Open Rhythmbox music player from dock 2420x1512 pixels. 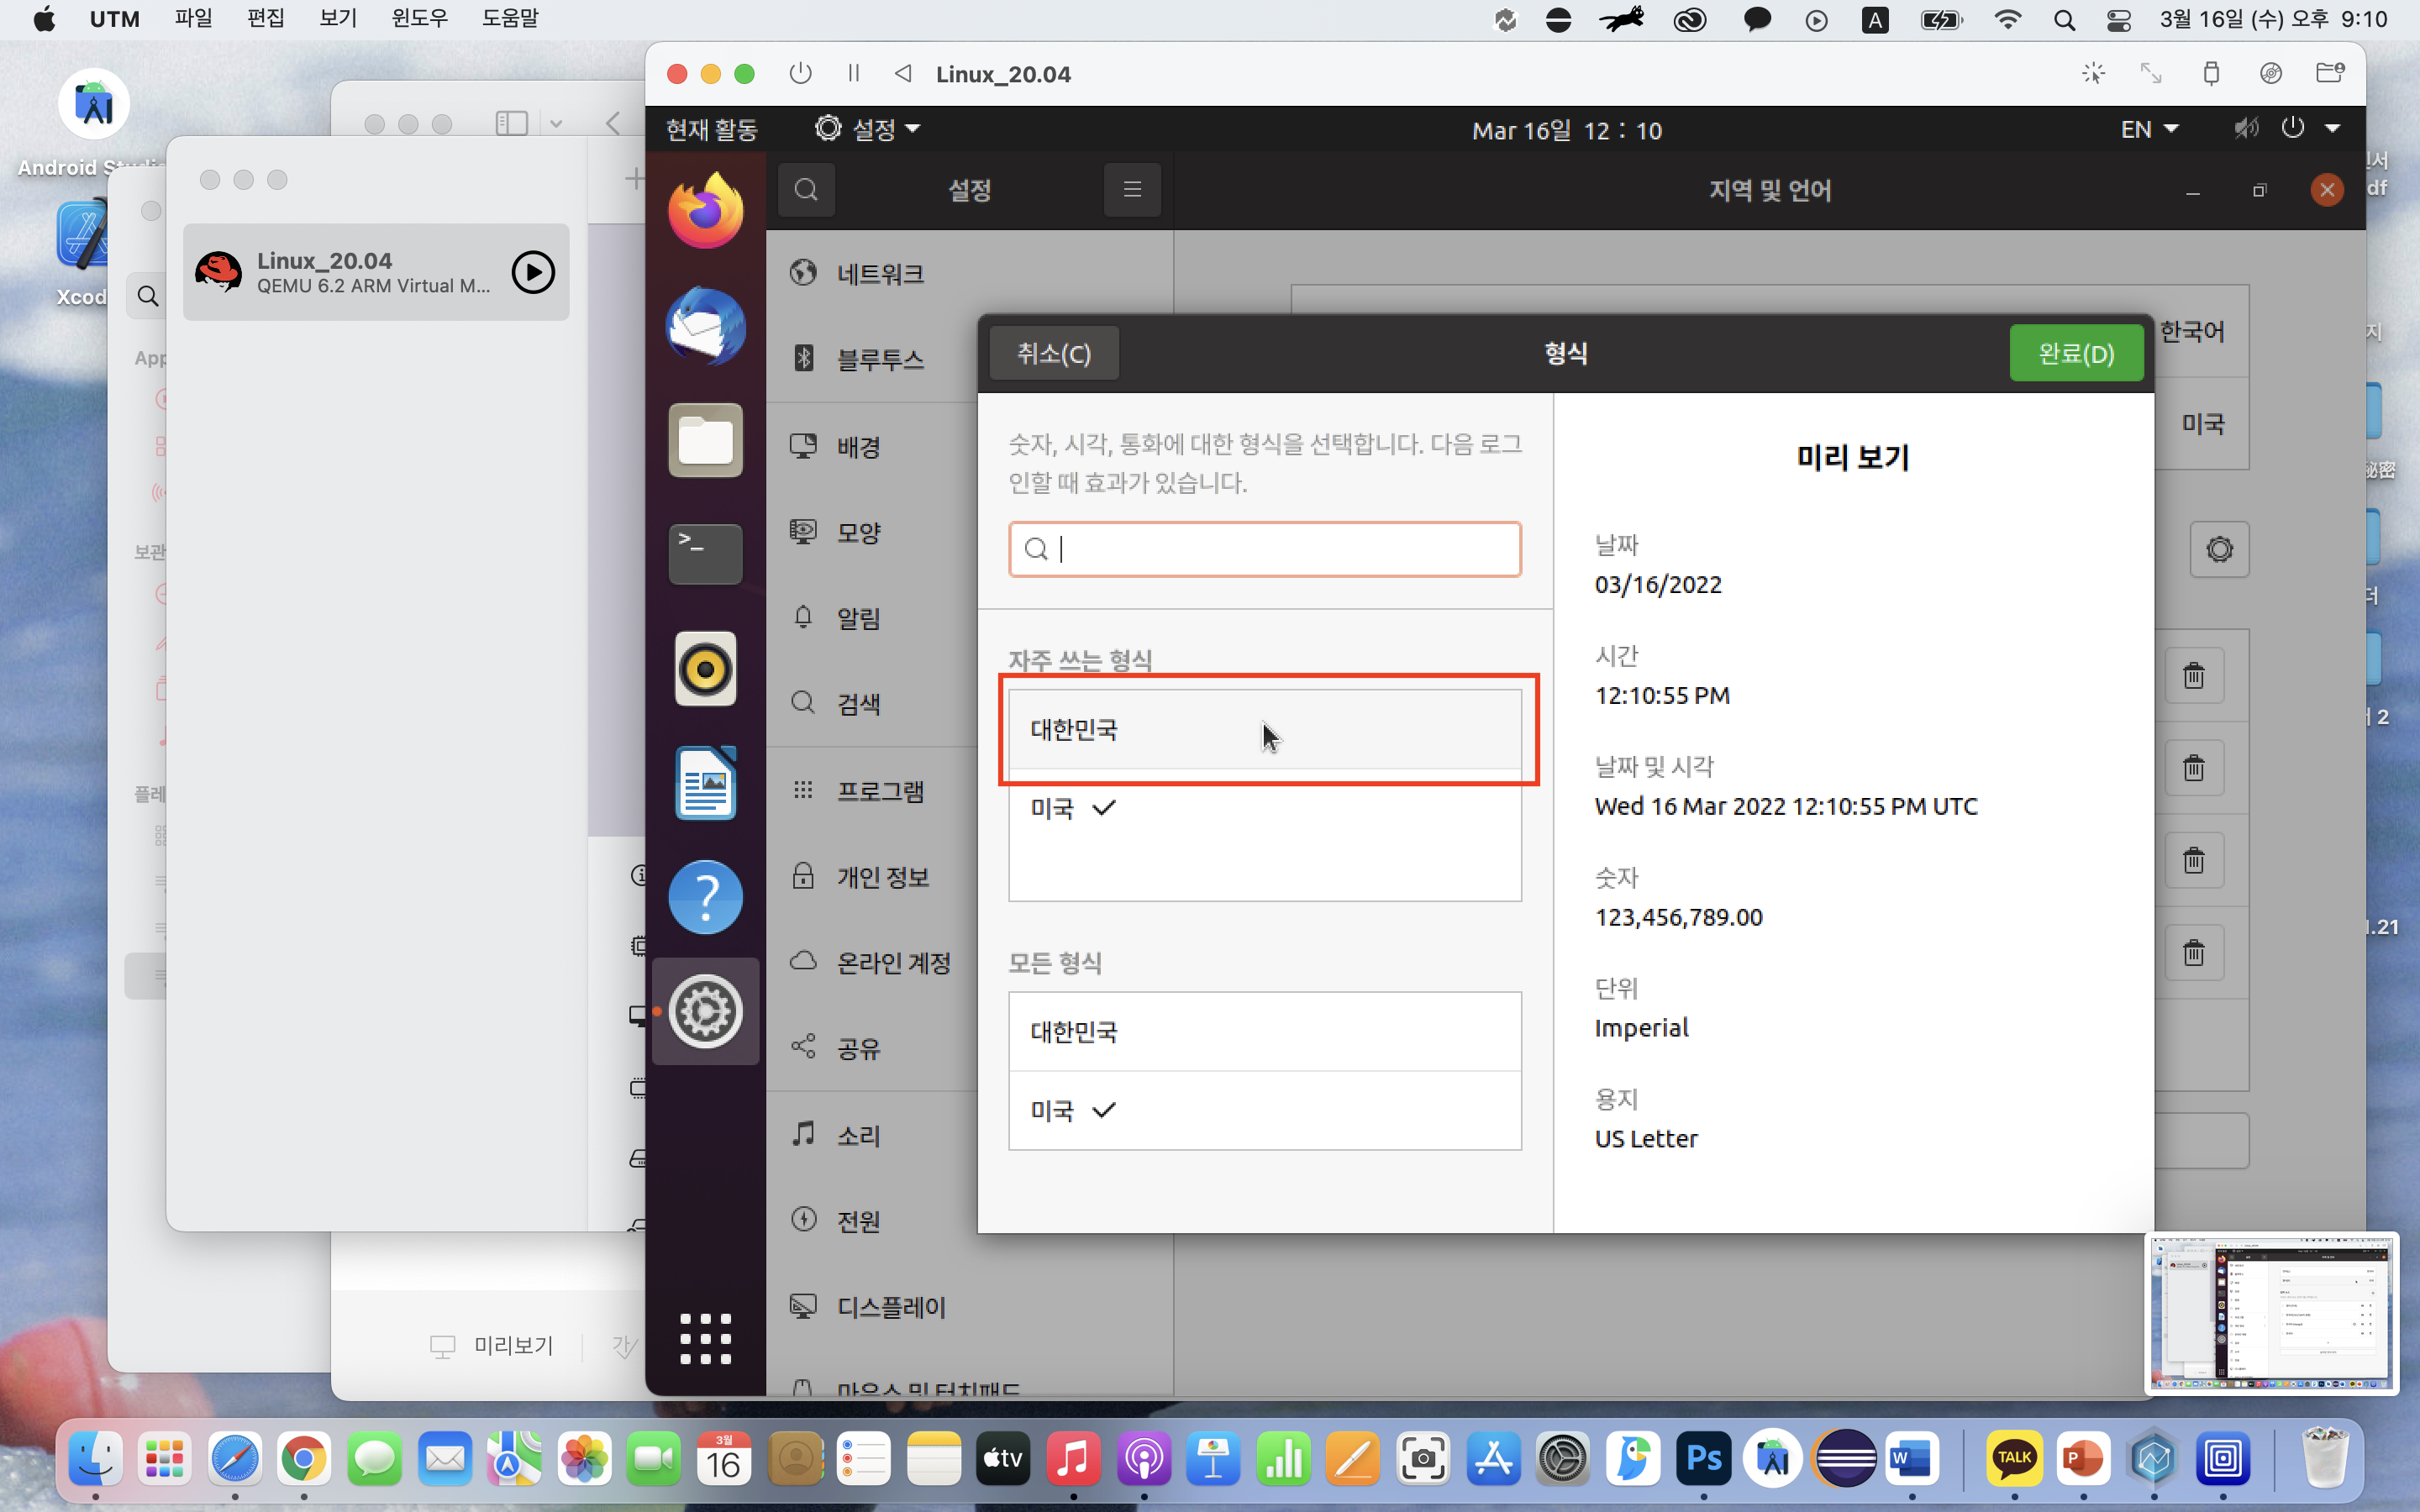coord(705,668)
